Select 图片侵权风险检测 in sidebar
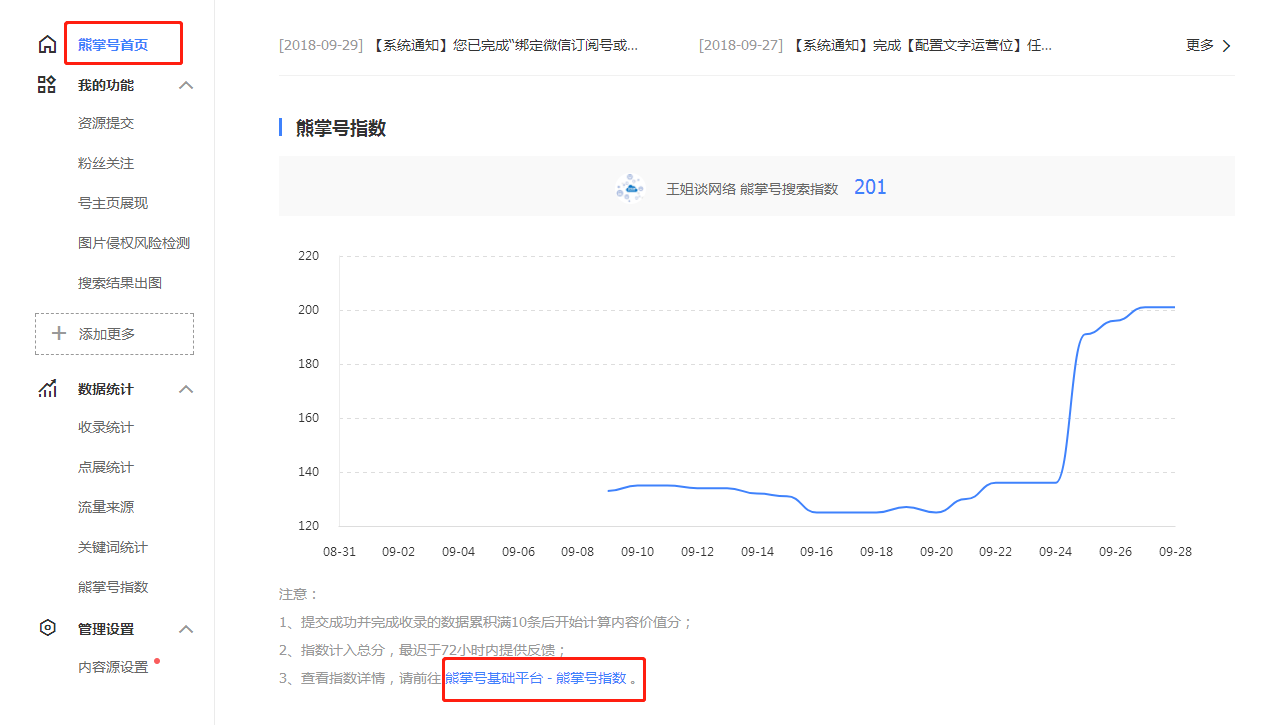Viewport: 1277px width, 725px height. tap(134, 243)
